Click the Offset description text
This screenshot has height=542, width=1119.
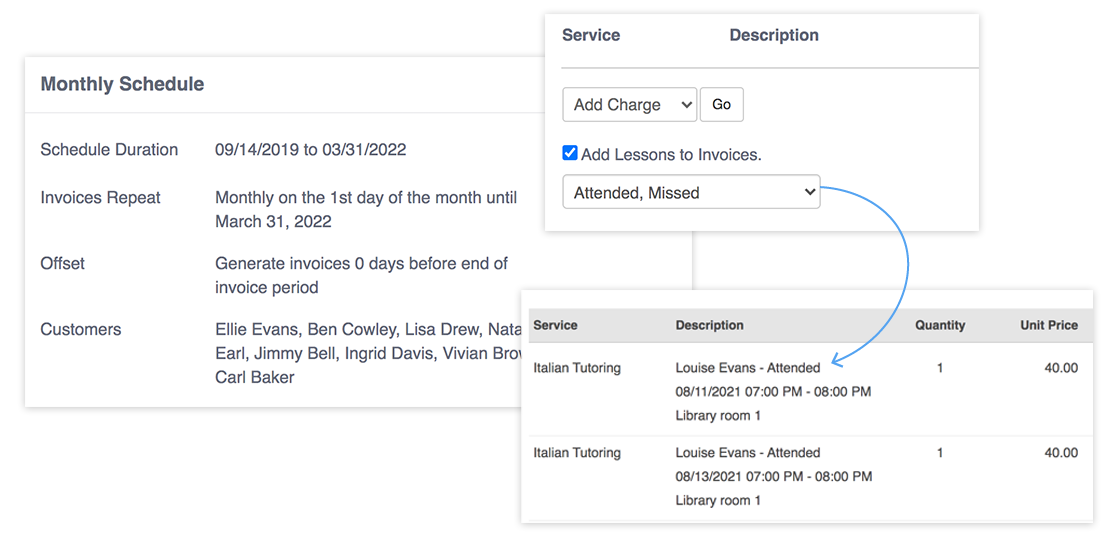tap(361, 275)
